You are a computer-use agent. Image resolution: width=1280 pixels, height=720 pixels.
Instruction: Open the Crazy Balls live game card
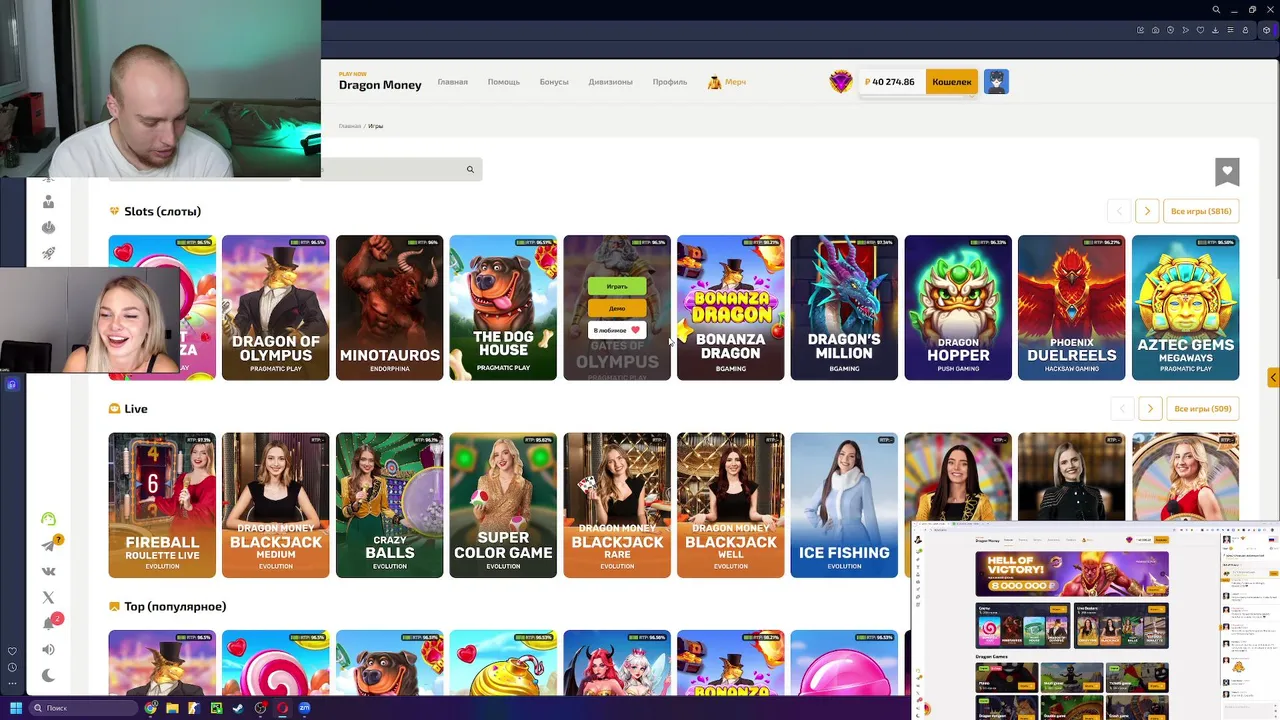coord(389,505)
